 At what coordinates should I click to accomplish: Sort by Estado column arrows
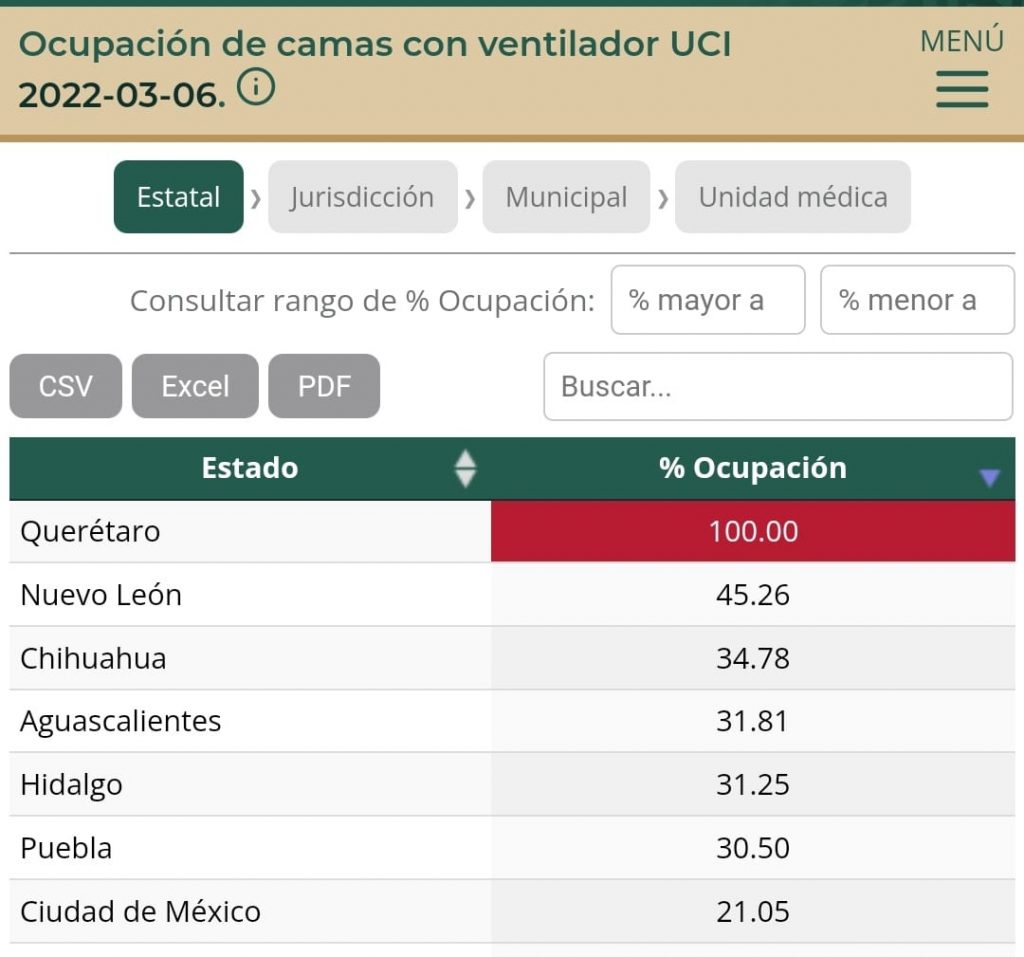click(x=465, y=468)
